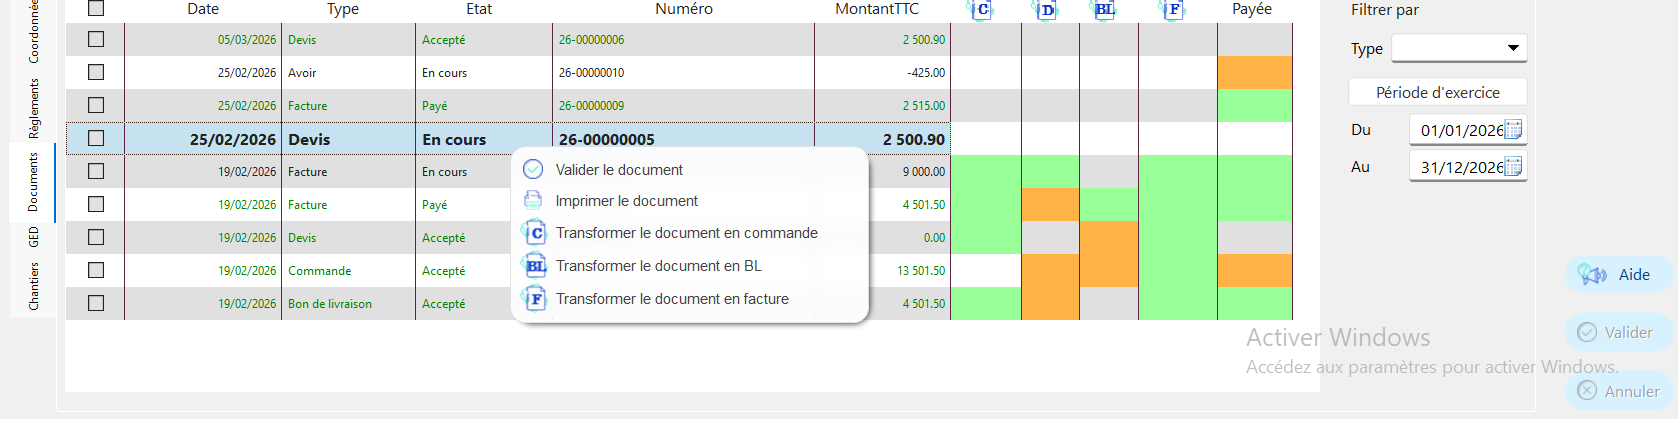Check the box for 19/02/2026 Facture Payé row
The height and width of the screenshot is (421, 1678).
[96, 204]
